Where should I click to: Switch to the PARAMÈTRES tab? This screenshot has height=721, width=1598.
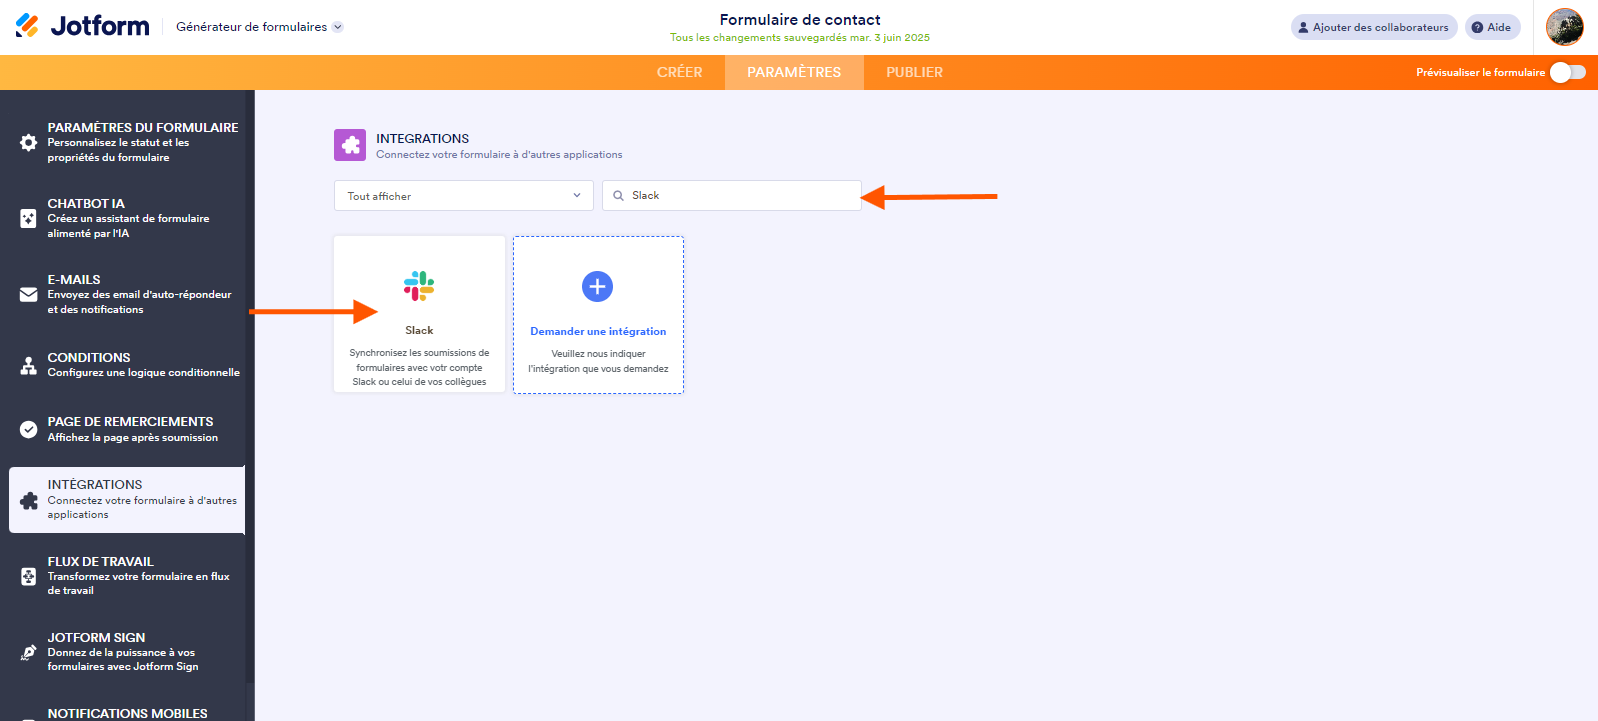coord(794,72)
